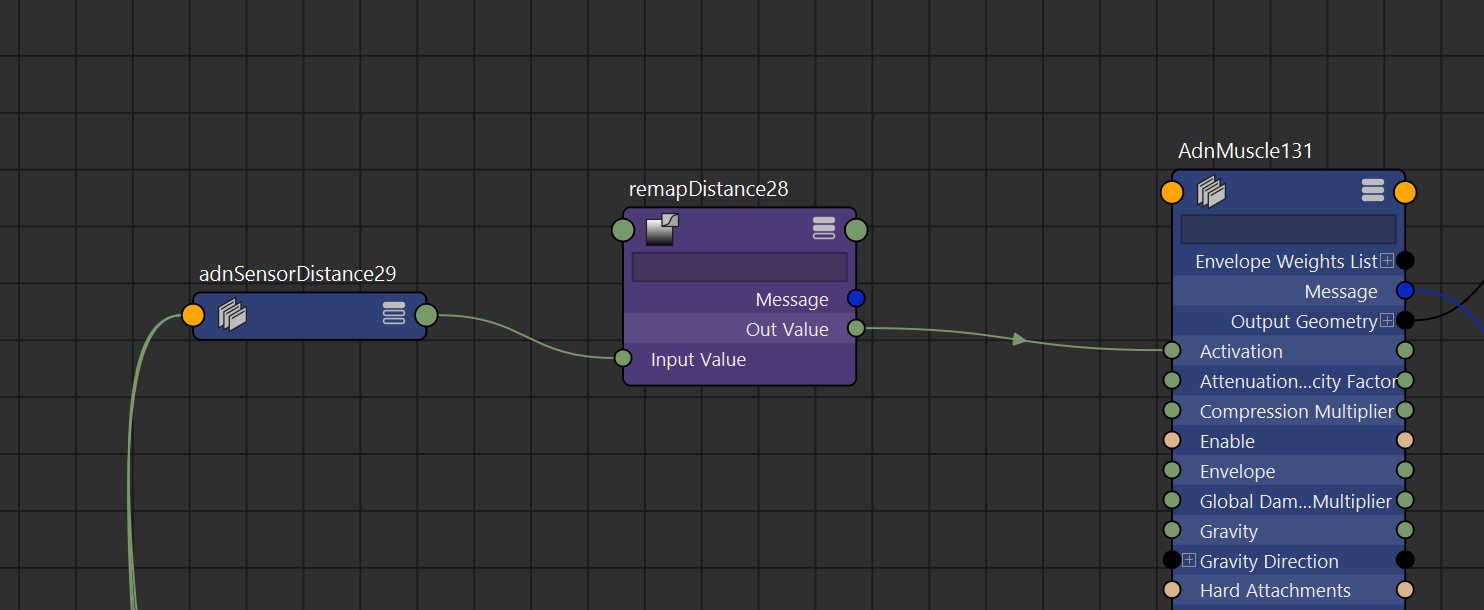Click the Gravity attribute input port
1484x610 pixels.
(x=1172, y=530)
